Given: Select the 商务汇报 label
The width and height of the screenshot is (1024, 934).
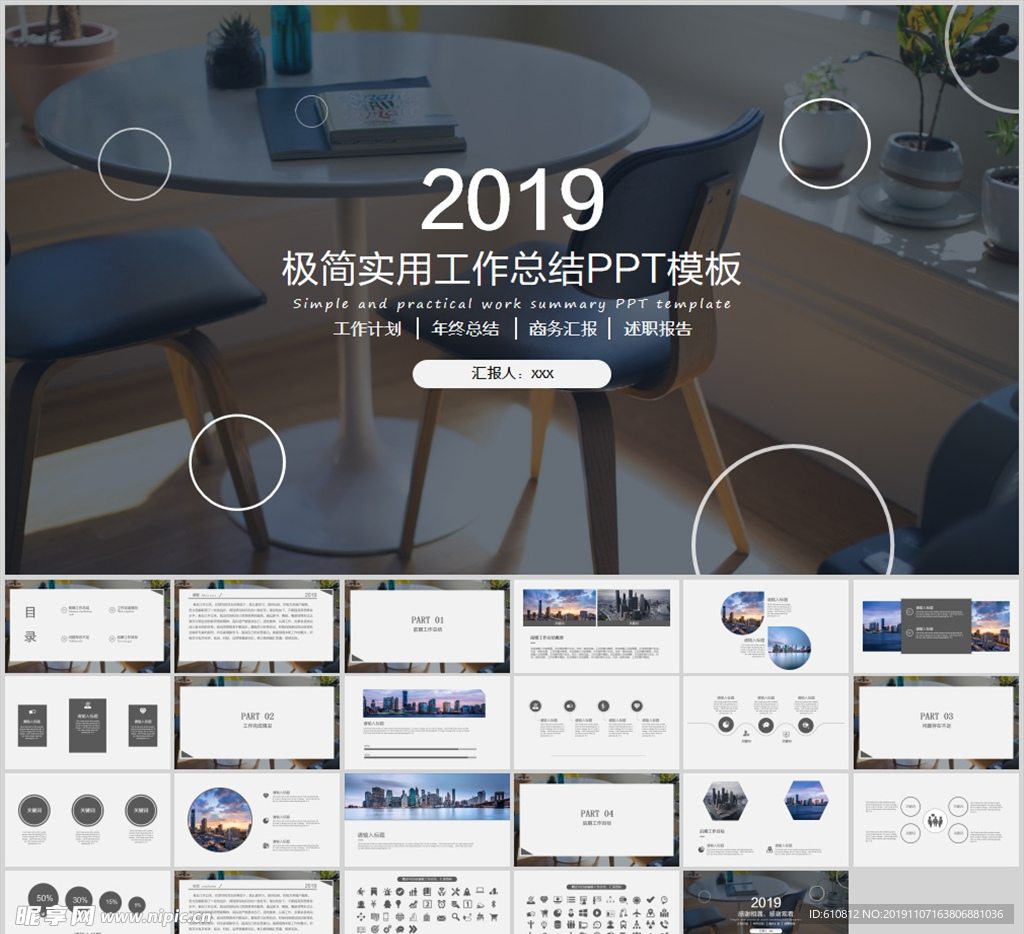Looking at the screenshot, I should click(563, 329).
